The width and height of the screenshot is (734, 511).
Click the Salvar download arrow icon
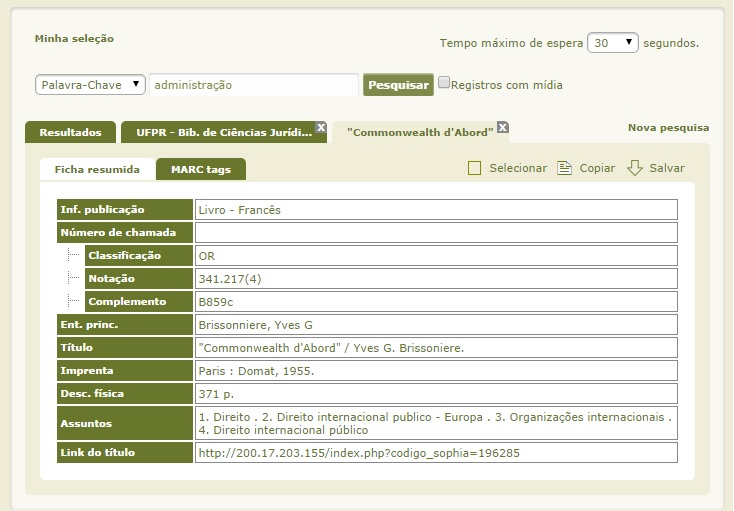(634, 168)
